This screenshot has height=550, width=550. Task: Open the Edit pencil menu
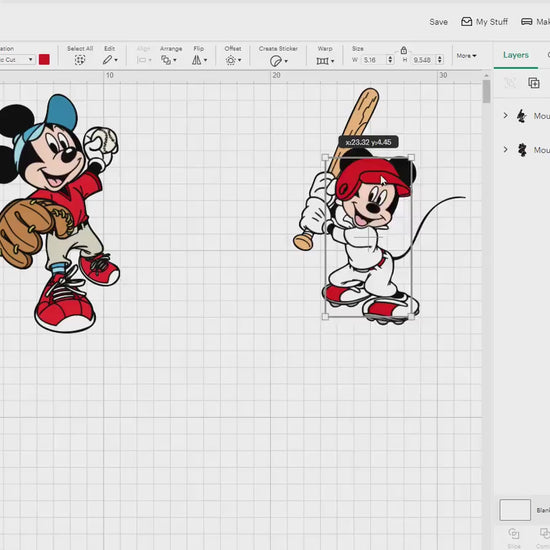[x=110, y=60]
